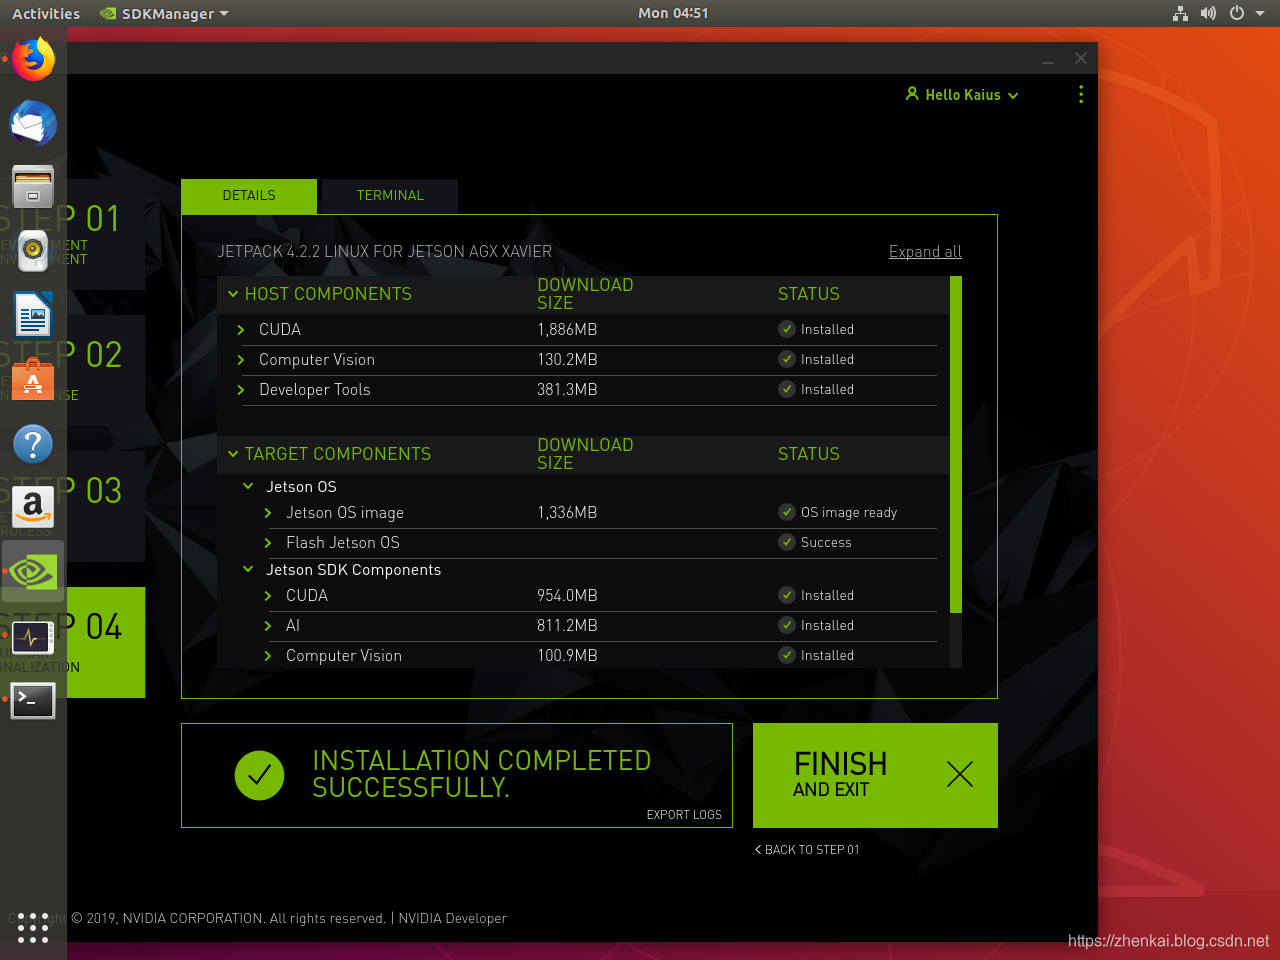This screenshot has height=960, width=1280.
Task: Click the FINISH AND EXIT button
Action: 875,775
